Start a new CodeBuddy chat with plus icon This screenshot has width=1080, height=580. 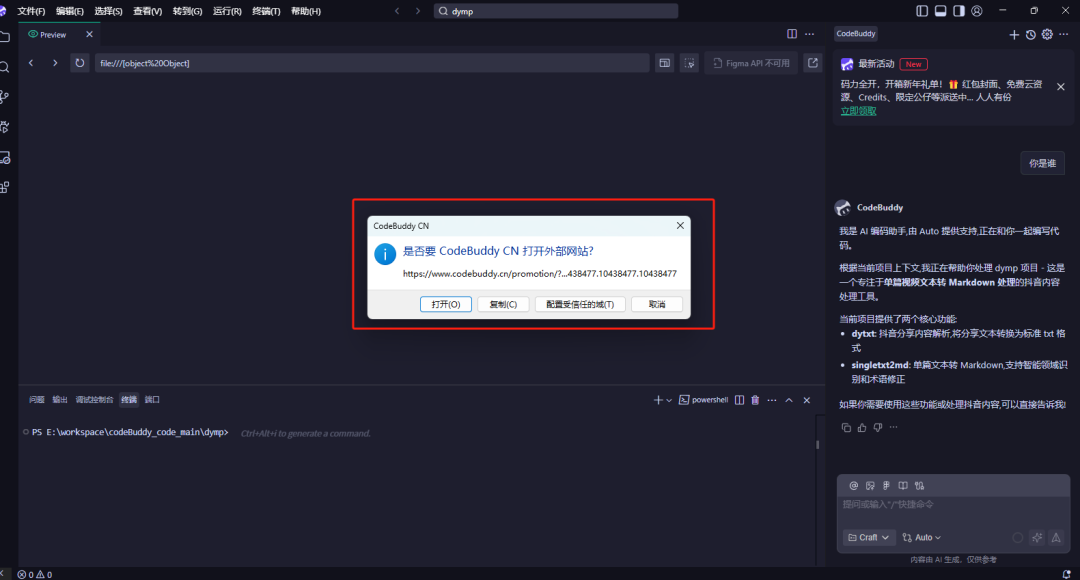[1014, 34]
